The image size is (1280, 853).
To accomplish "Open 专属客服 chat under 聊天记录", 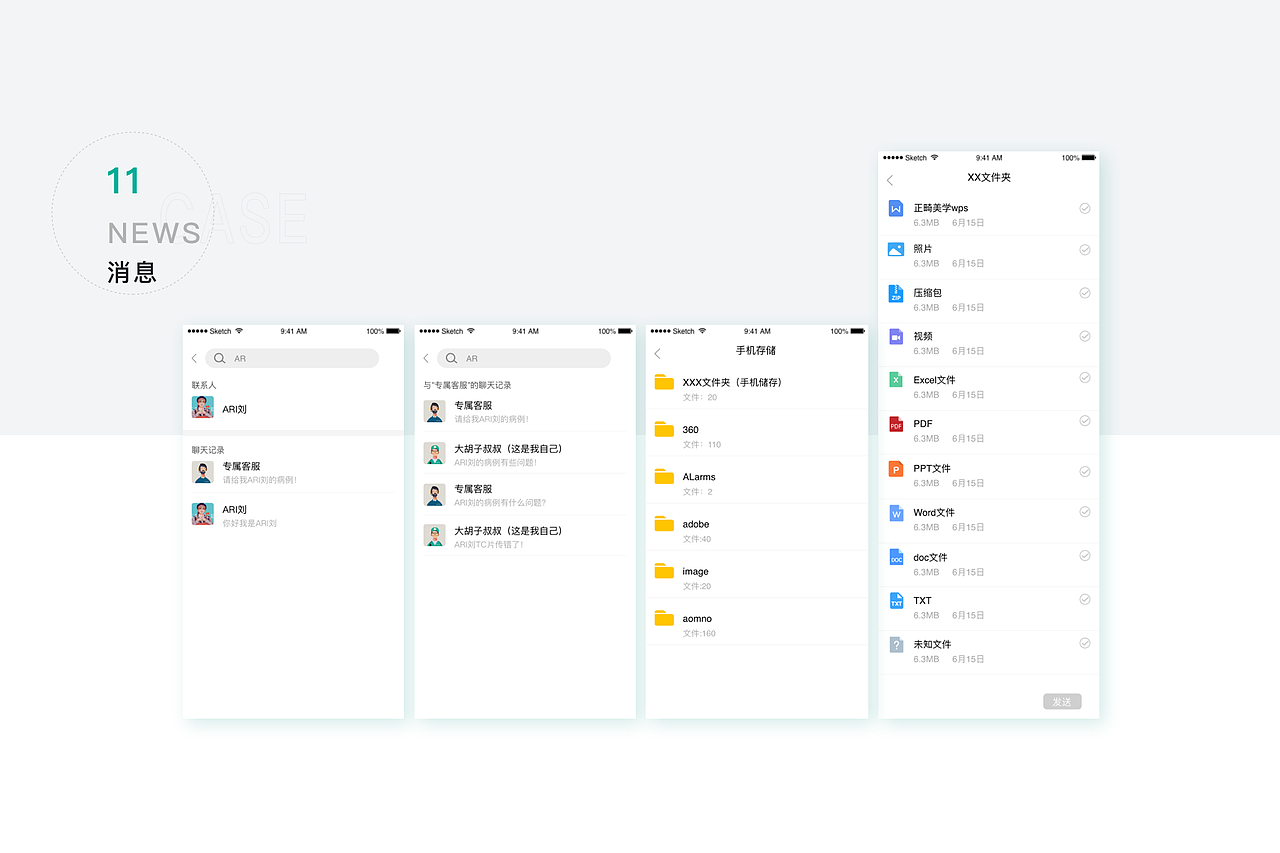I will tap(293, 472).
